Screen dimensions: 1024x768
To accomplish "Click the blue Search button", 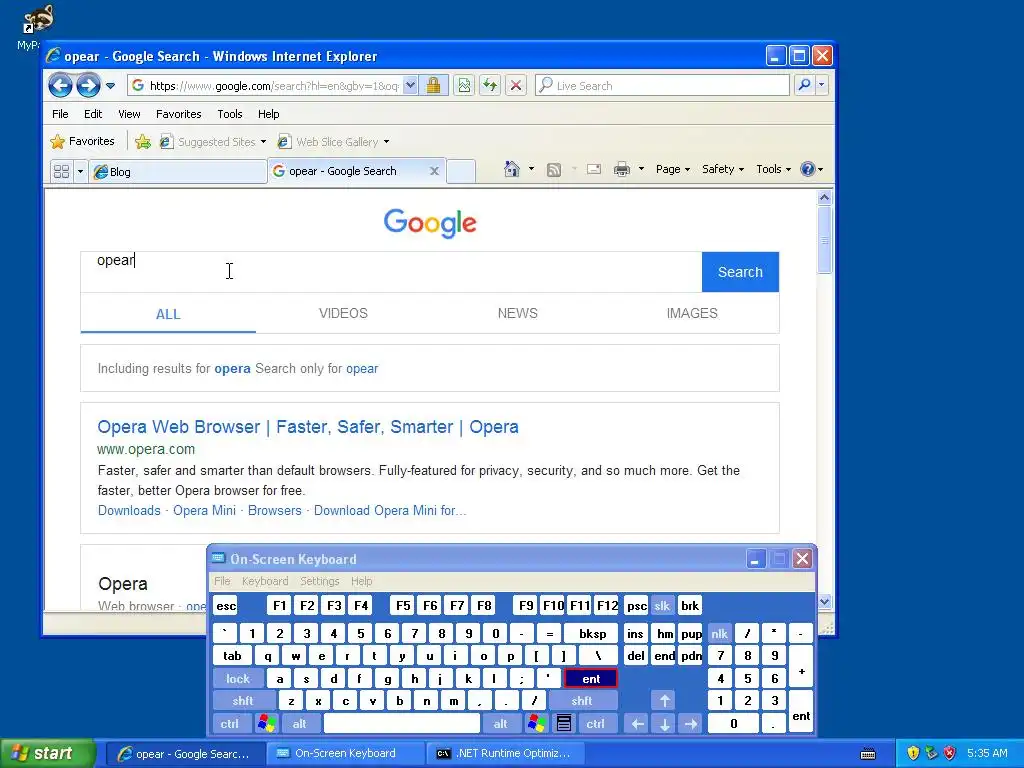I will point(740,272).
